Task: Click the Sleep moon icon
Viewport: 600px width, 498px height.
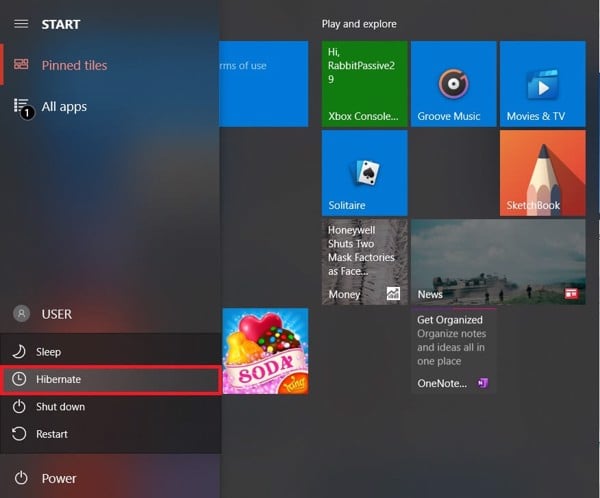Action: click(x=19, y=351)
